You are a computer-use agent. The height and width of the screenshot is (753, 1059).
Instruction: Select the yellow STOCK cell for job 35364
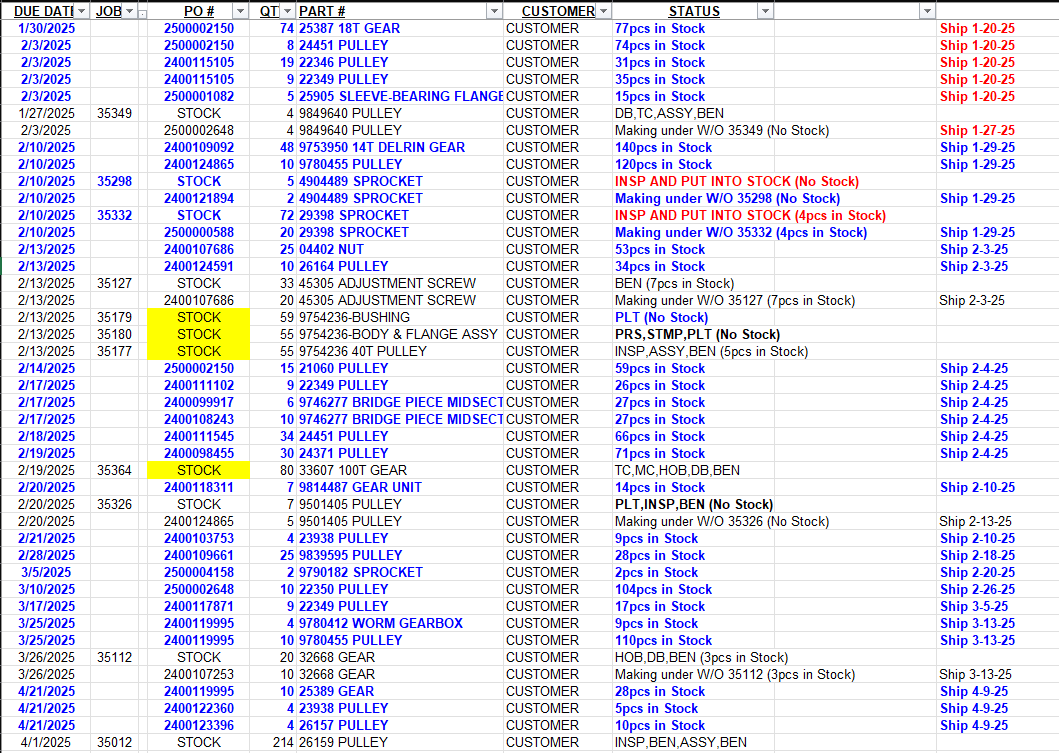pyautogui.click(x=199, y=471)
